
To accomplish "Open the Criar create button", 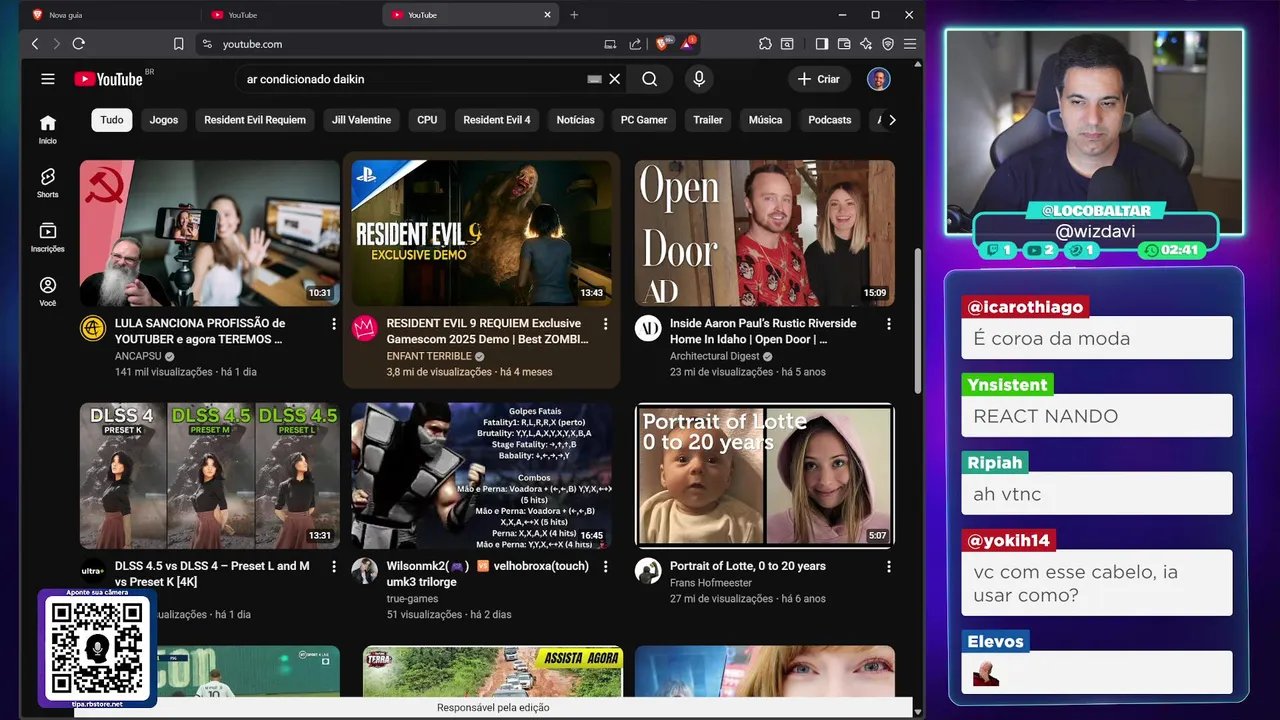I will click(x=819, y=79).
